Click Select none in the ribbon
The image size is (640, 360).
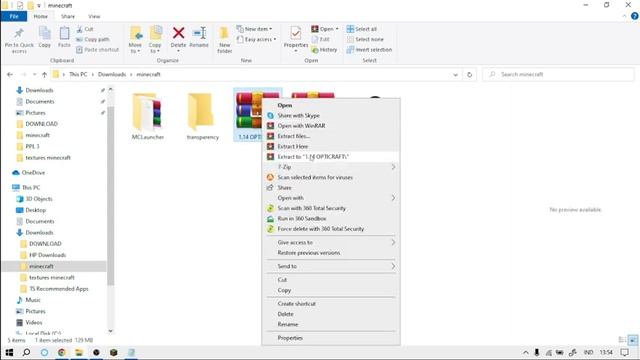(x=365, y=40)
